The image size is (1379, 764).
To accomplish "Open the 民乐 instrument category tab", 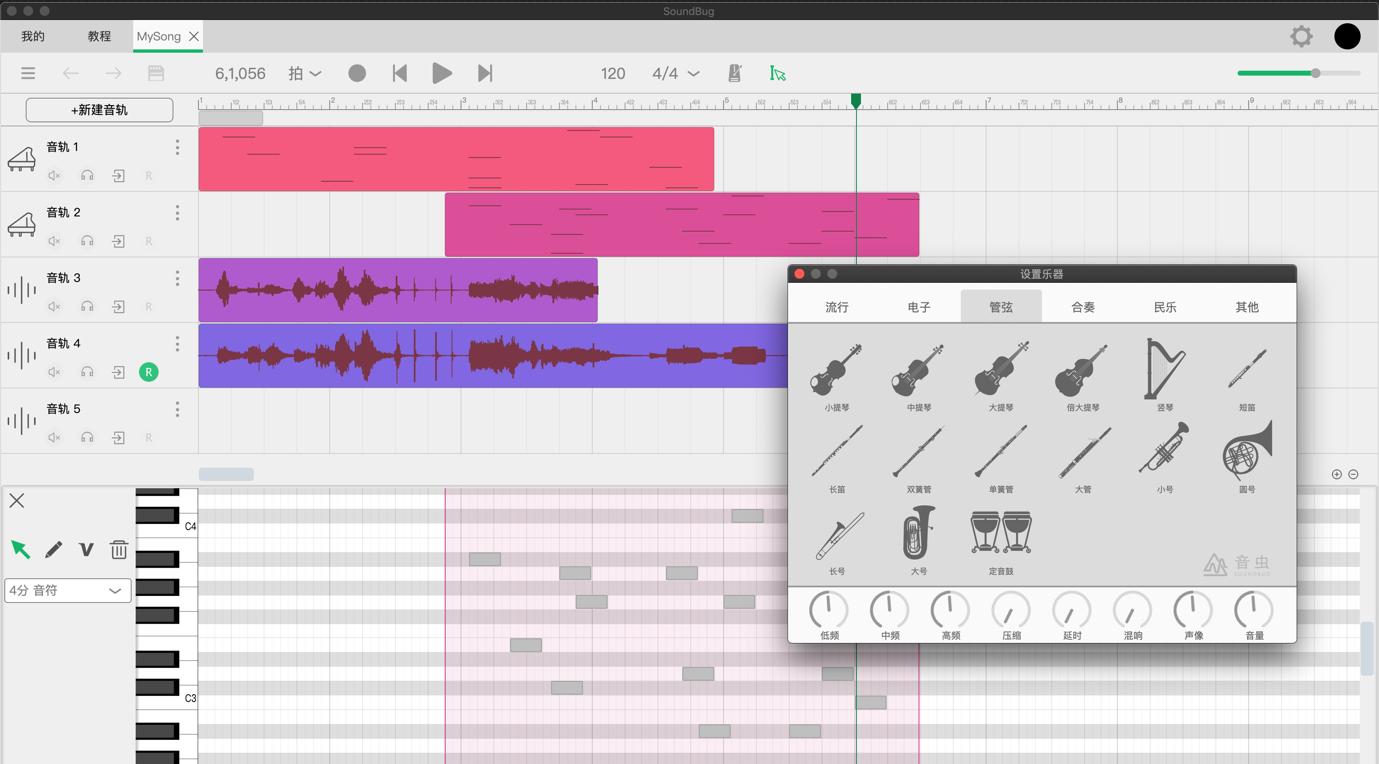I will (1165, 307).
